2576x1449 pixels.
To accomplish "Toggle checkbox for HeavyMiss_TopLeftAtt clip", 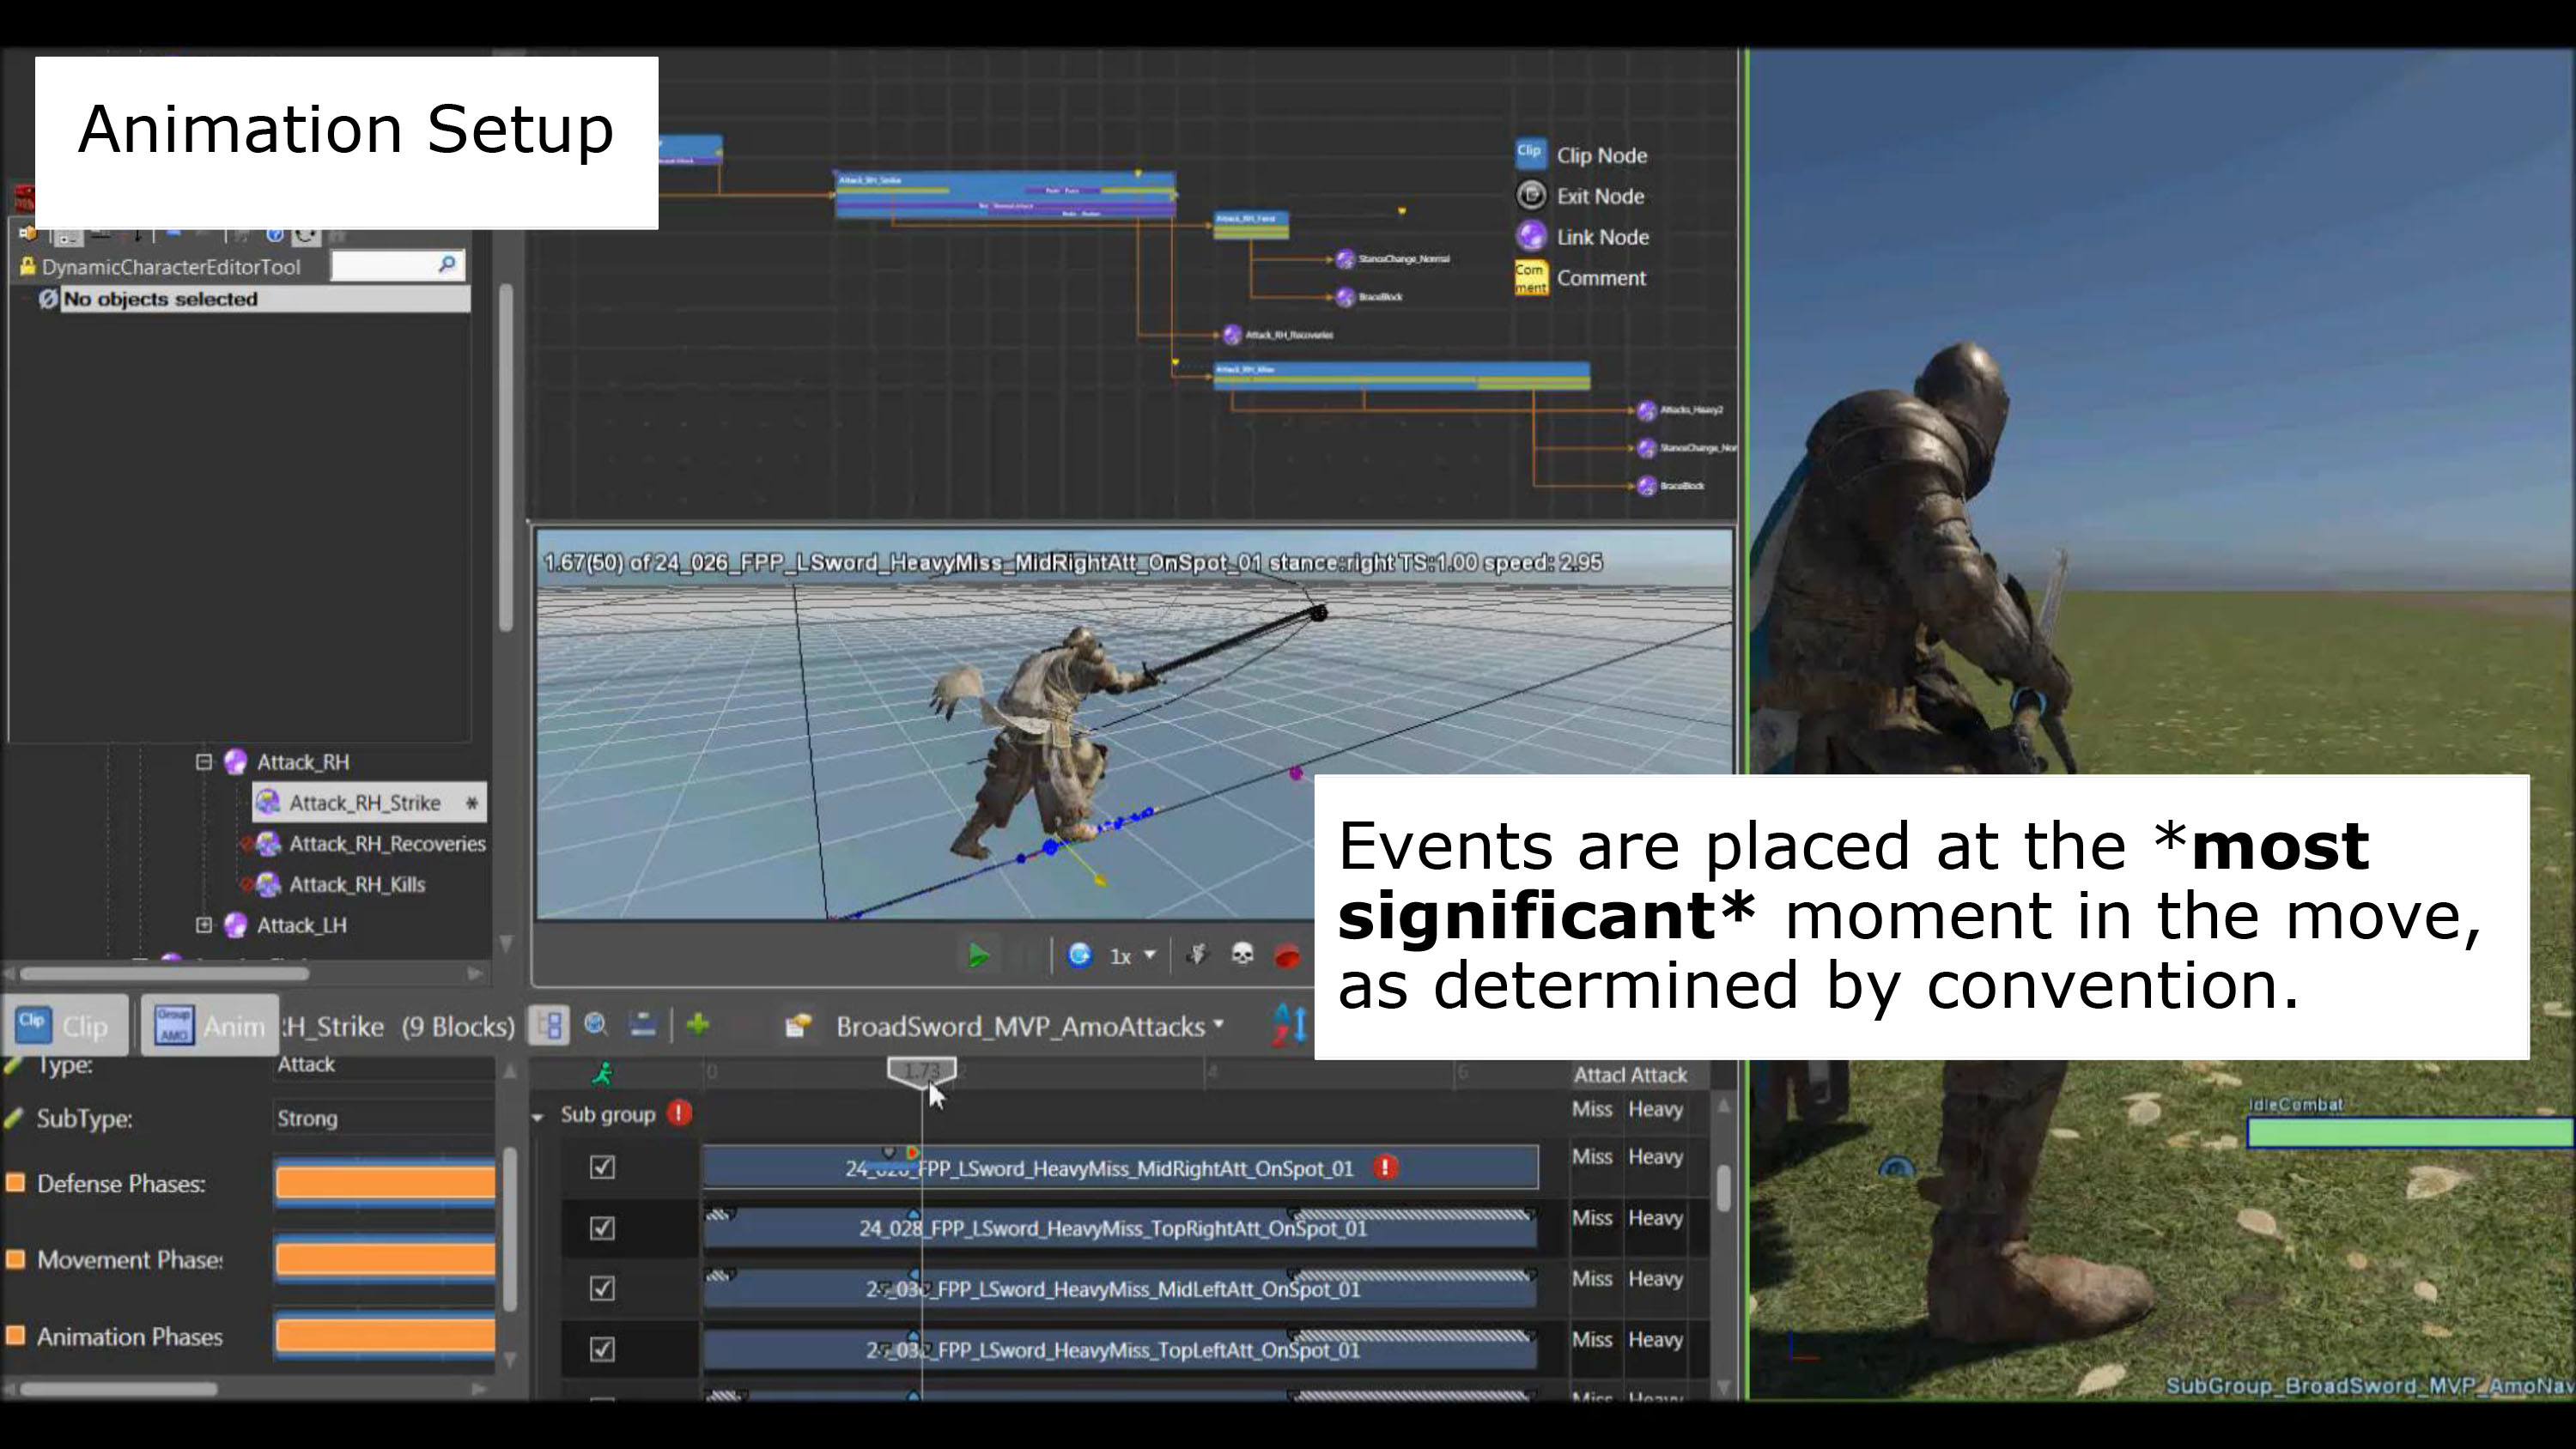I will [602, 1349].
